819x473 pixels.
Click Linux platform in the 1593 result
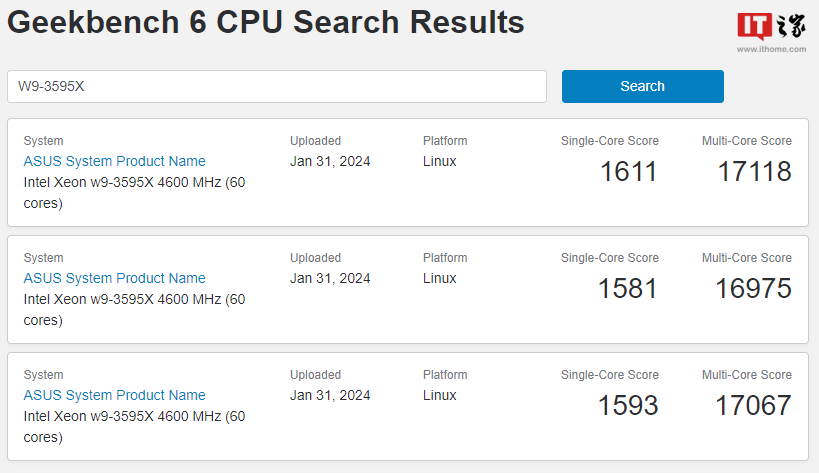click(x=440, y=395)
